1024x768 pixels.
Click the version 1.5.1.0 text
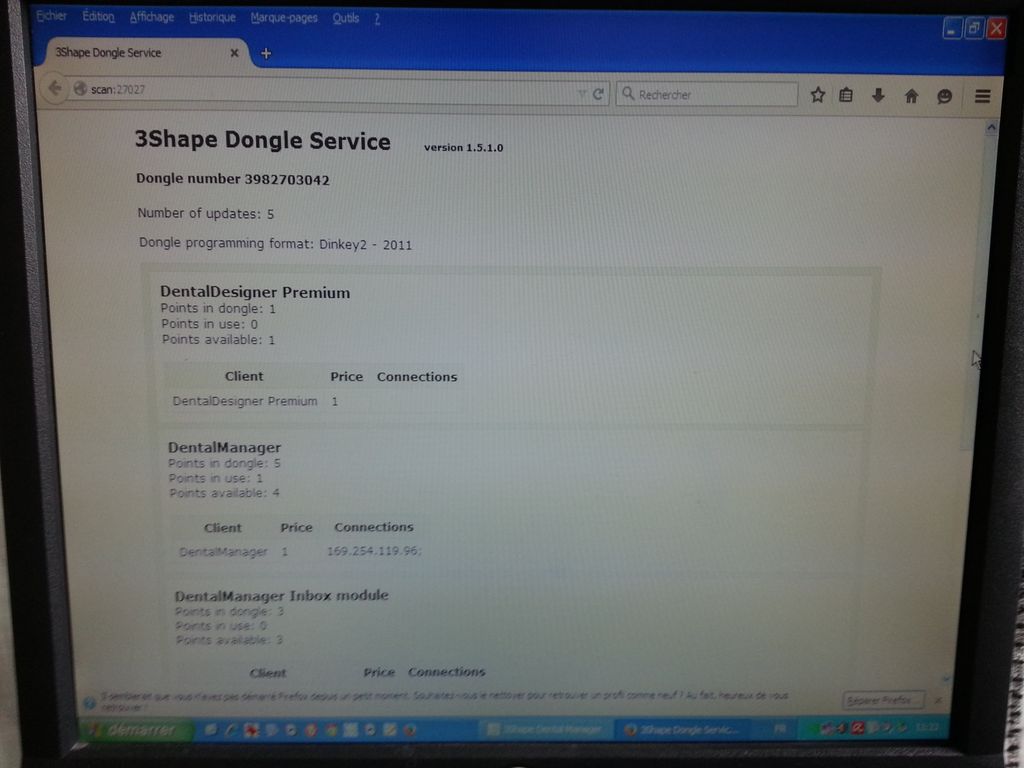click(x=463, y=148)
